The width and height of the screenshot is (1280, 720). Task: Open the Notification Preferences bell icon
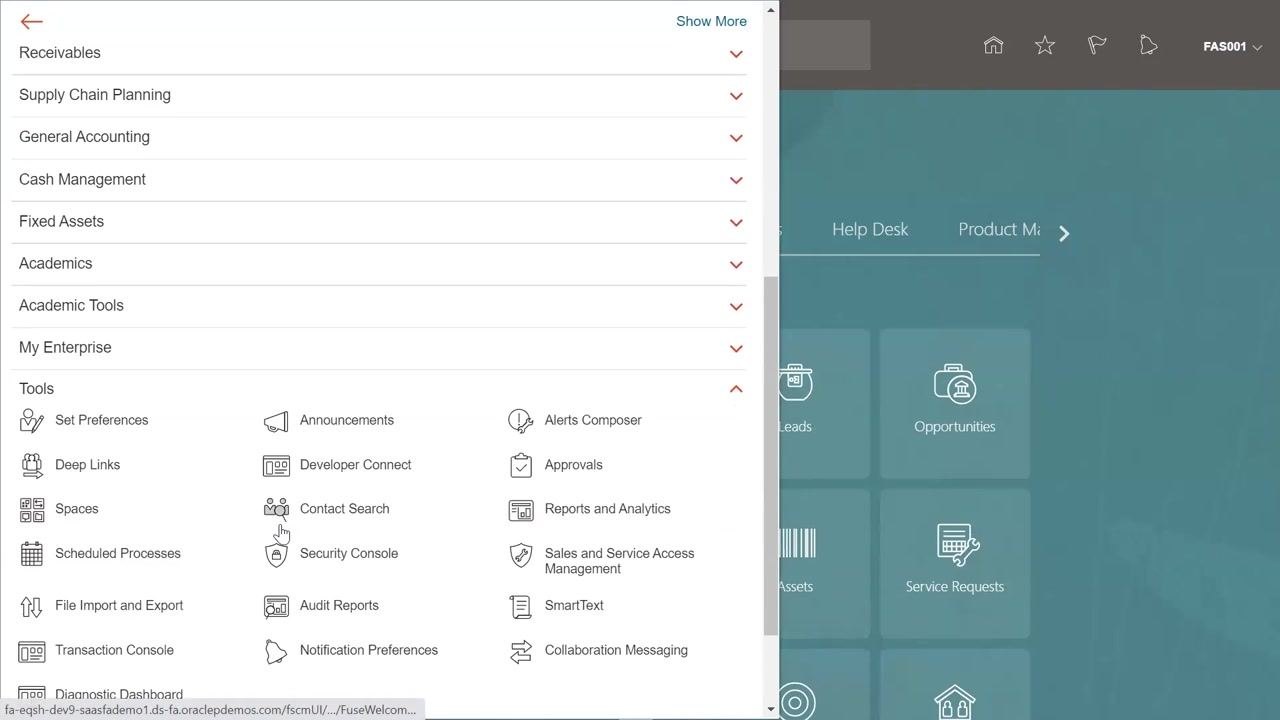(x=276, y=651)
